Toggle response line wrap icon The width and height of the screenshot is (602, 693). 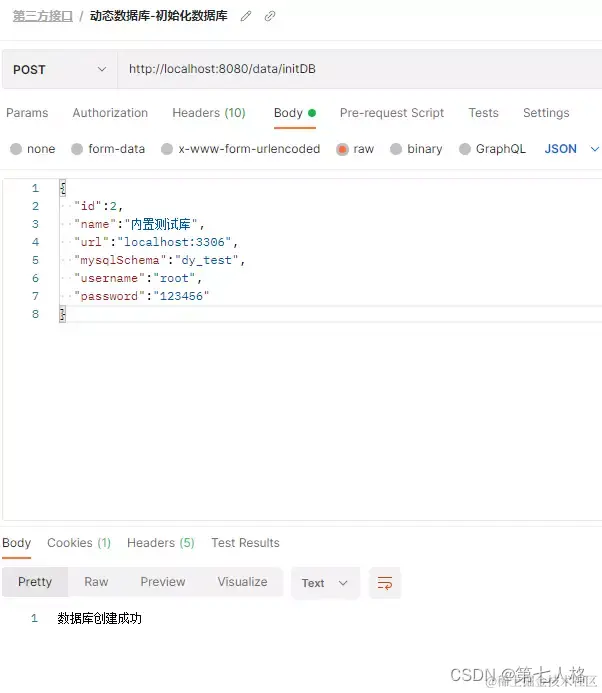385,583
